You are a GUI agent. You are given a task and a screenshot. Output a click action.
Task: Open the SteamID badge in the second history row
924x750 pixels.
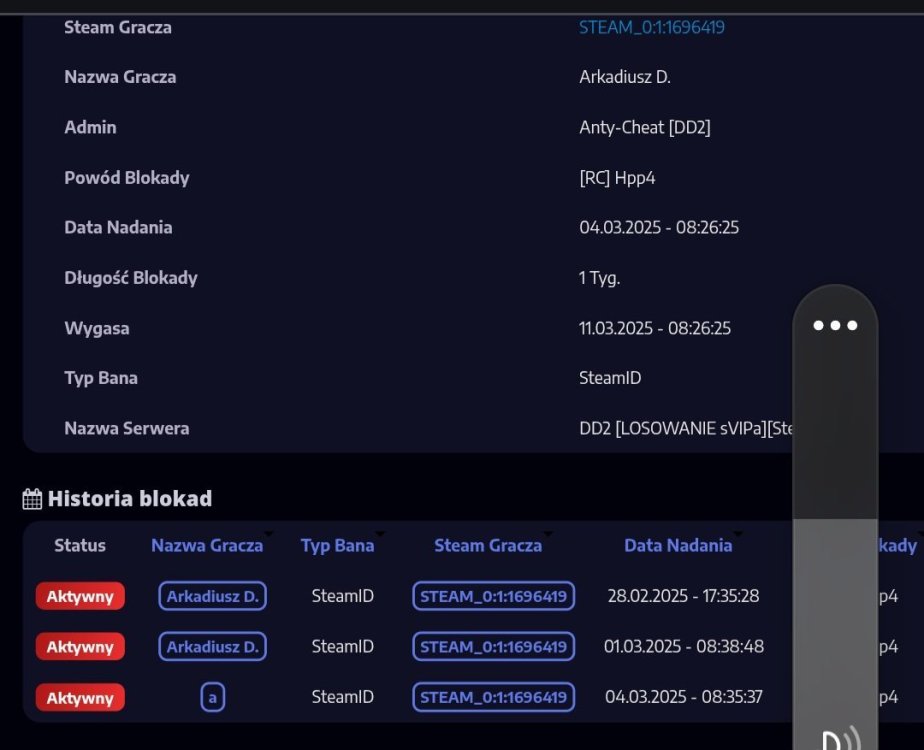(x=493, y=646)
